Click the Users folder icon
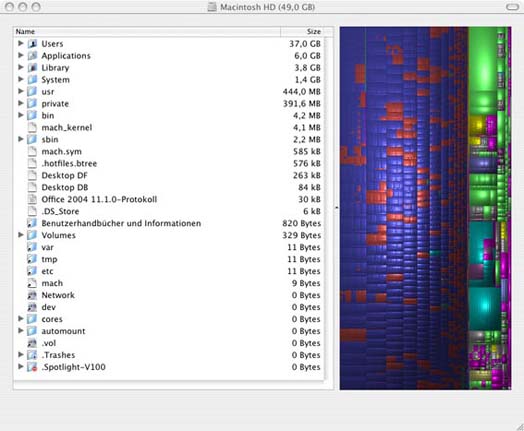 32,43
